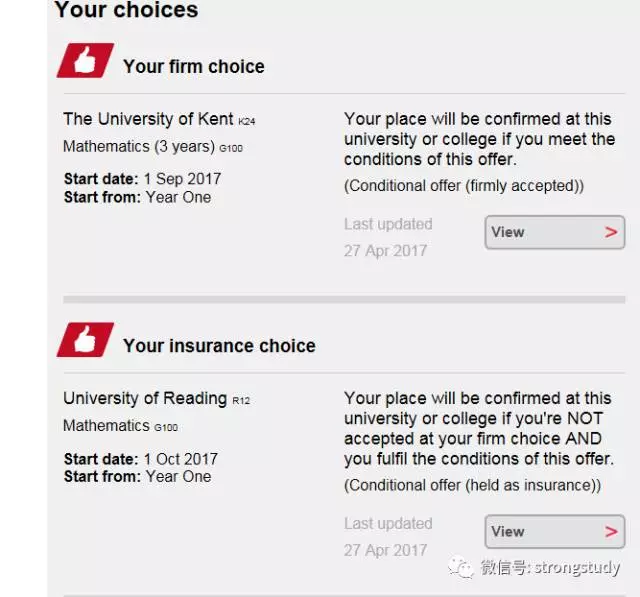Click Mathematics (3 years) course text
This screenshot has width=640, height=597.
pos(139,146)
